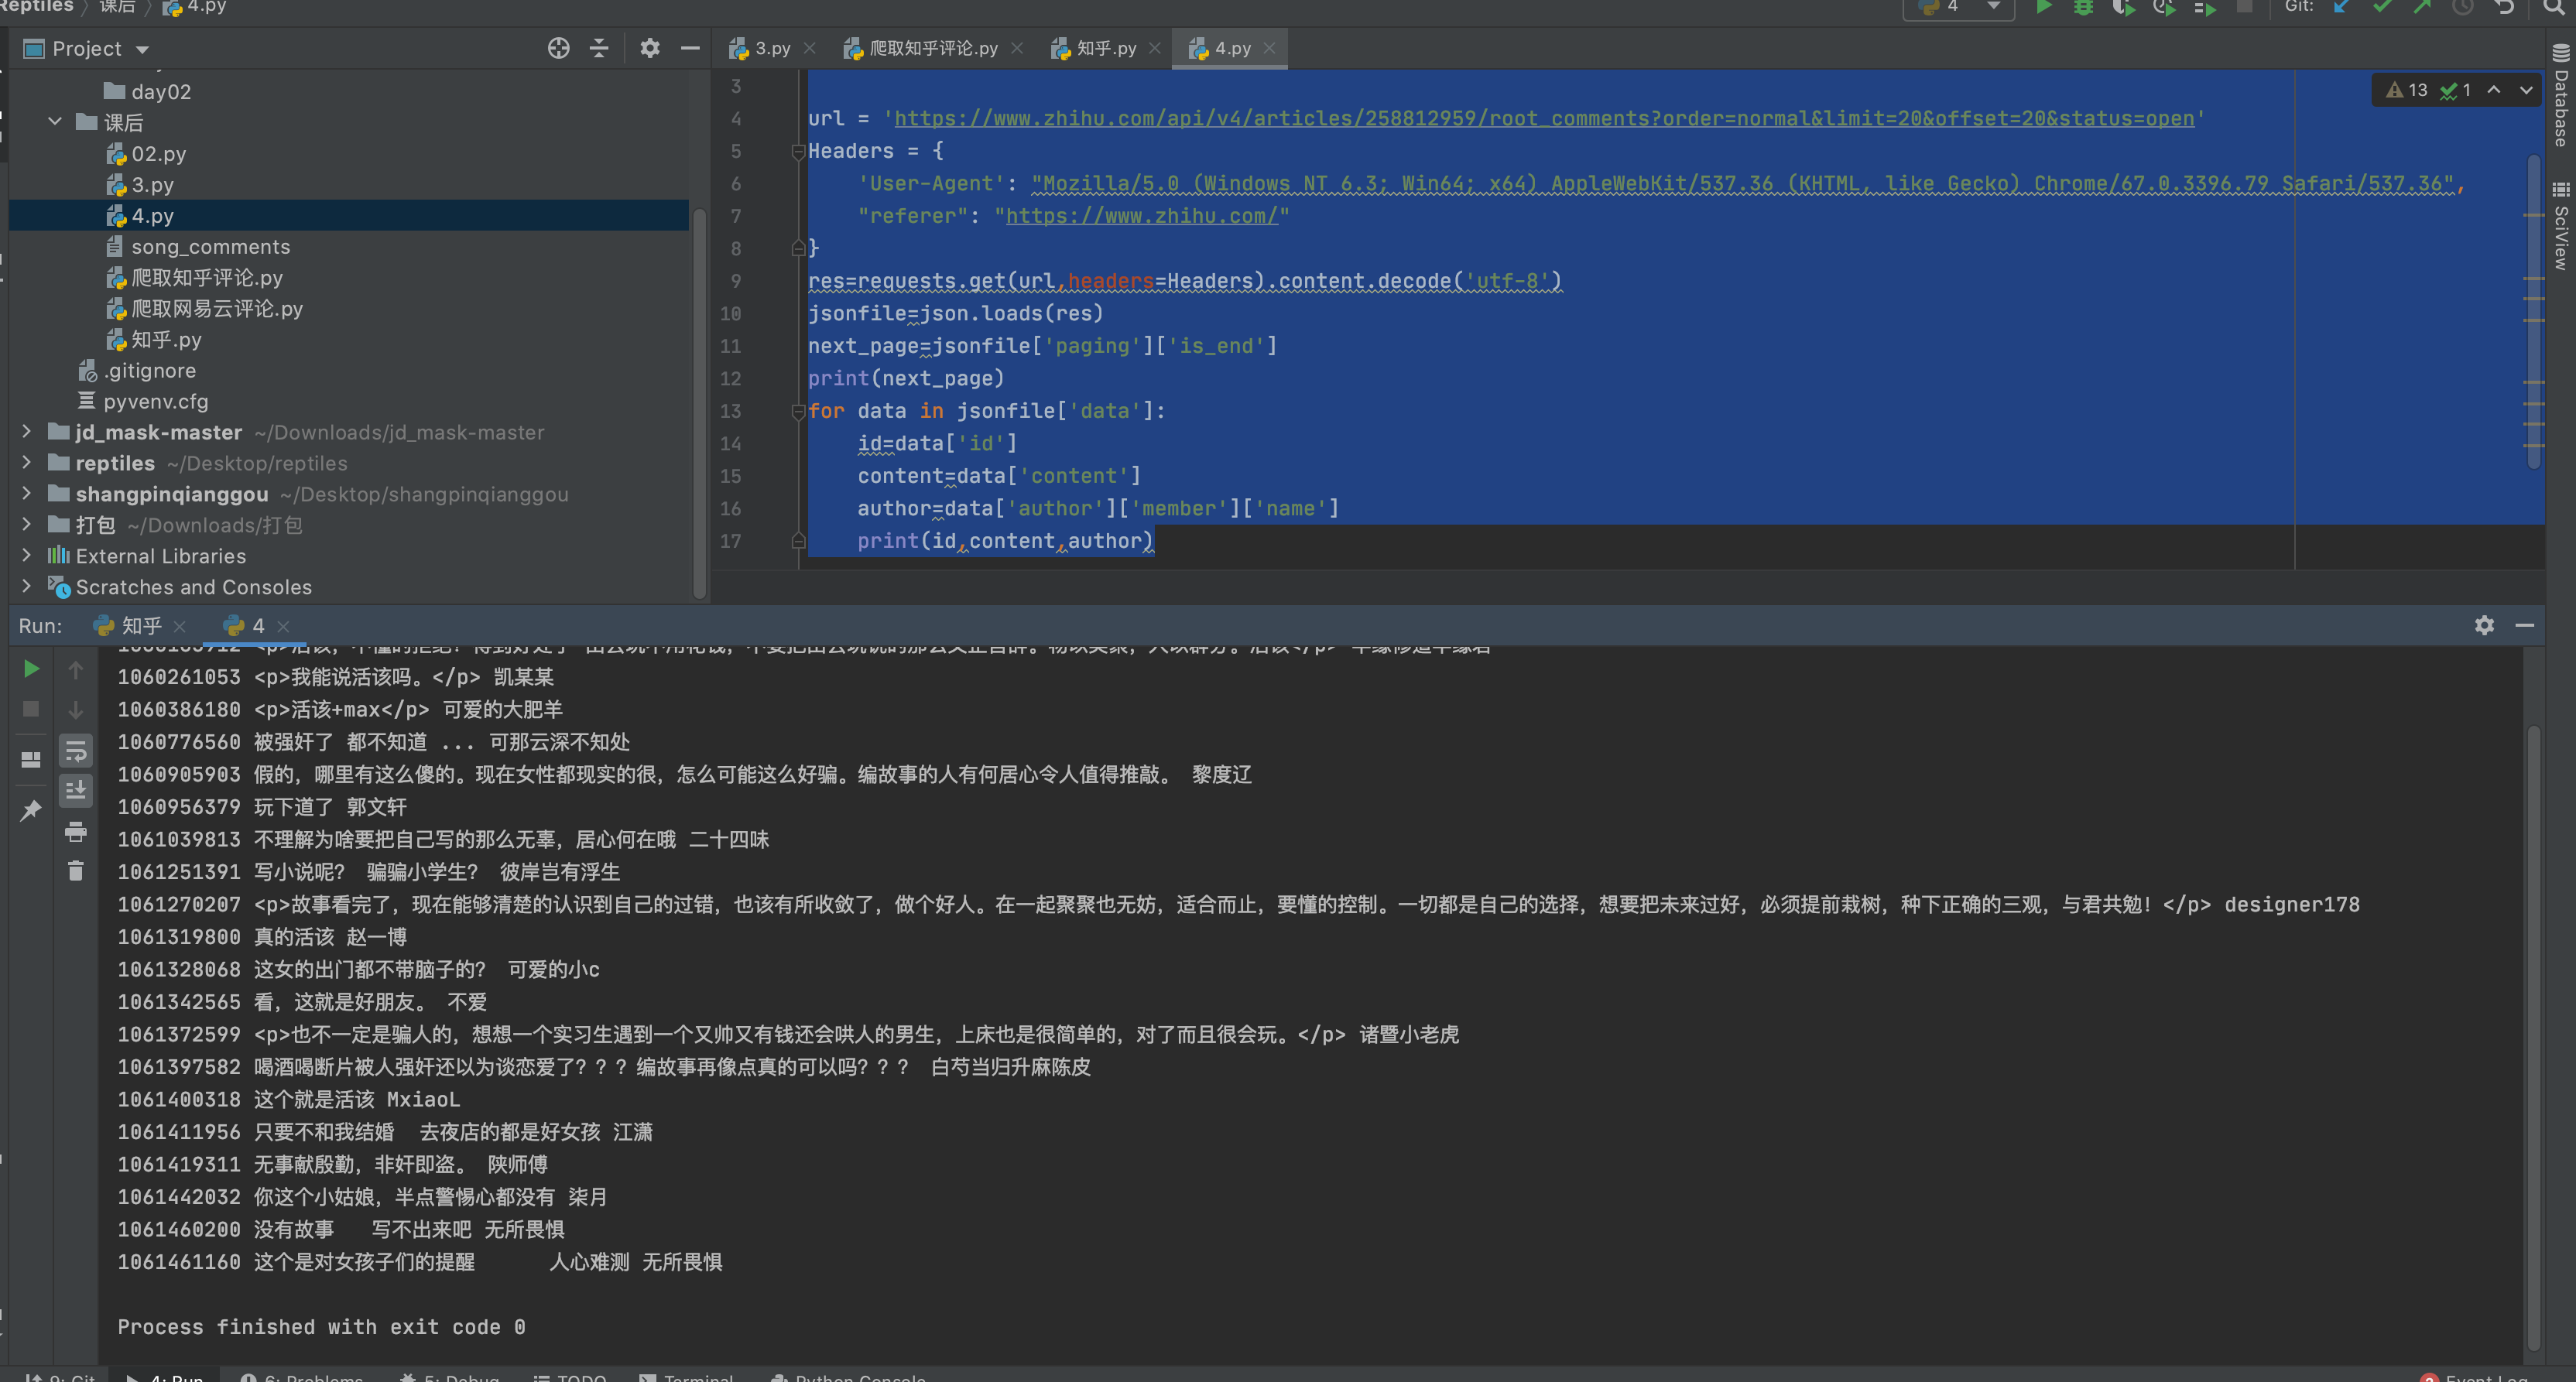Open run configuration dropdown showing '4'
The image size is (2576, 1382).
(1958, 7)
